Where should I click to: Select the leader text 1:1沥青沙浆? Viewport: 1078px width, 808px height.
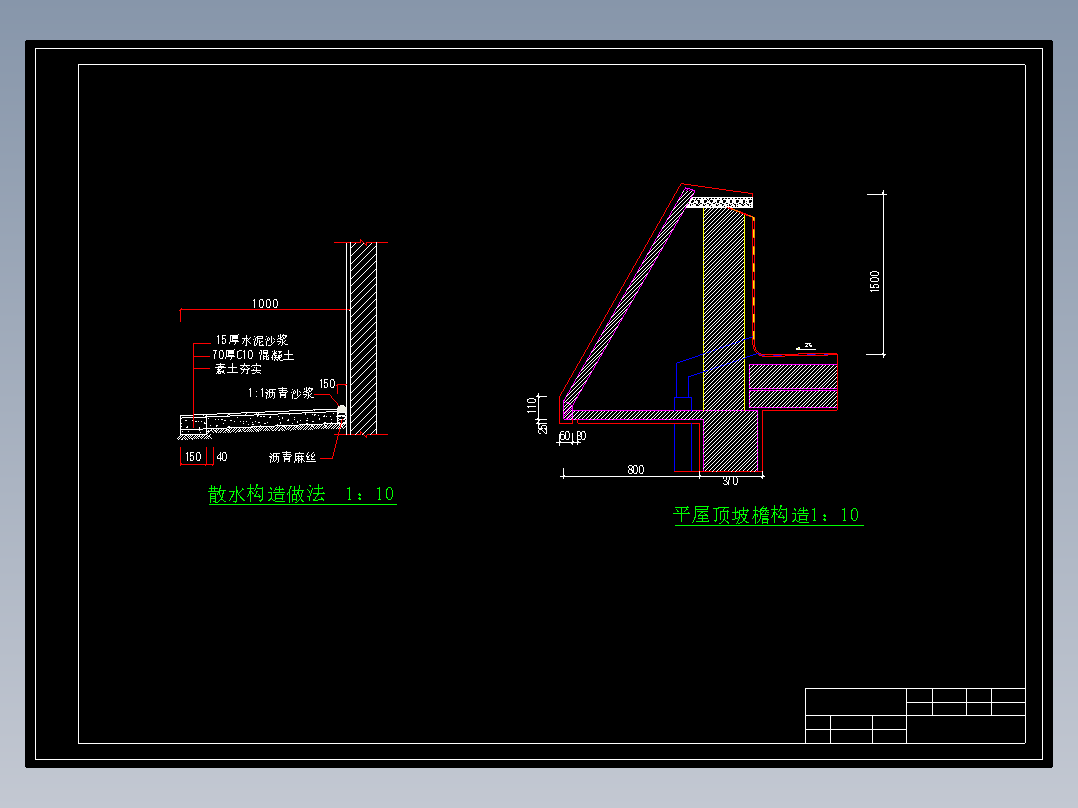(281, 393)
